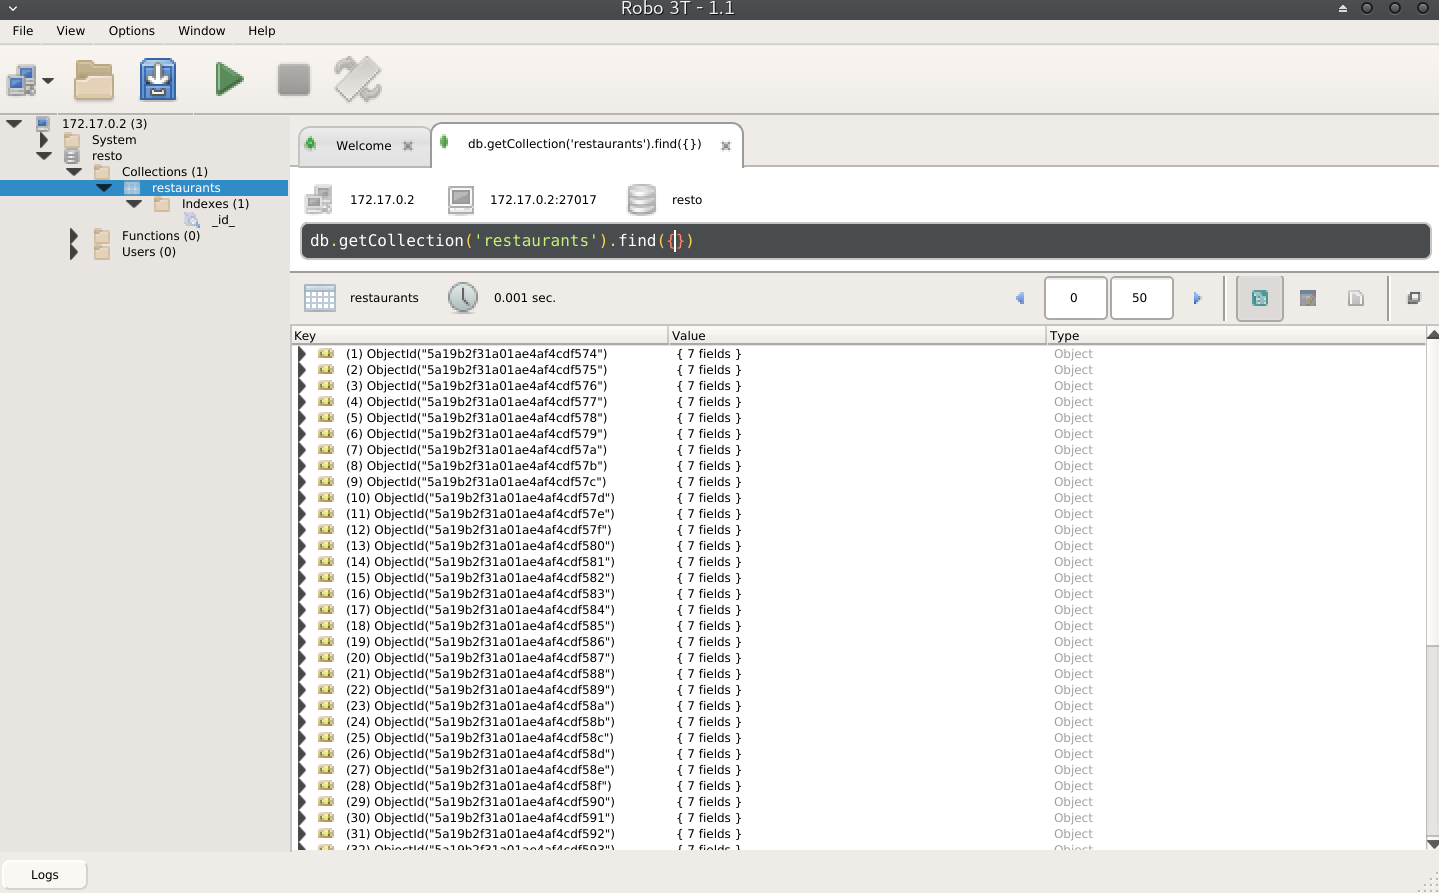Select row (25) ObjectId ending cdf58c
1439x893 pixels.
859,738
